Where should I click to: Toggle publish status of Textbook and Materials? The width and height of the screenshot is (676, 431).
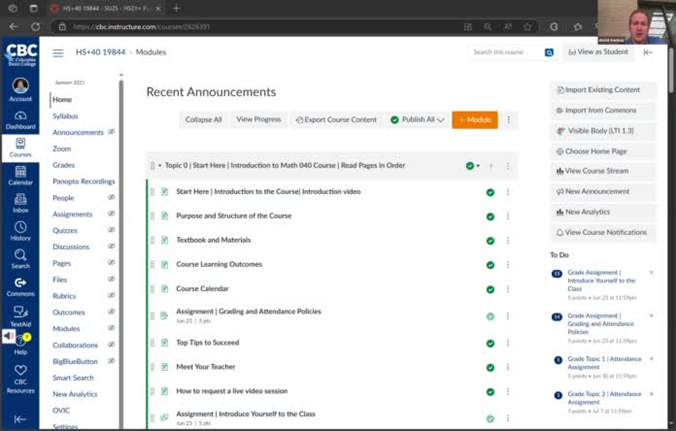click(x=490, y=240)
